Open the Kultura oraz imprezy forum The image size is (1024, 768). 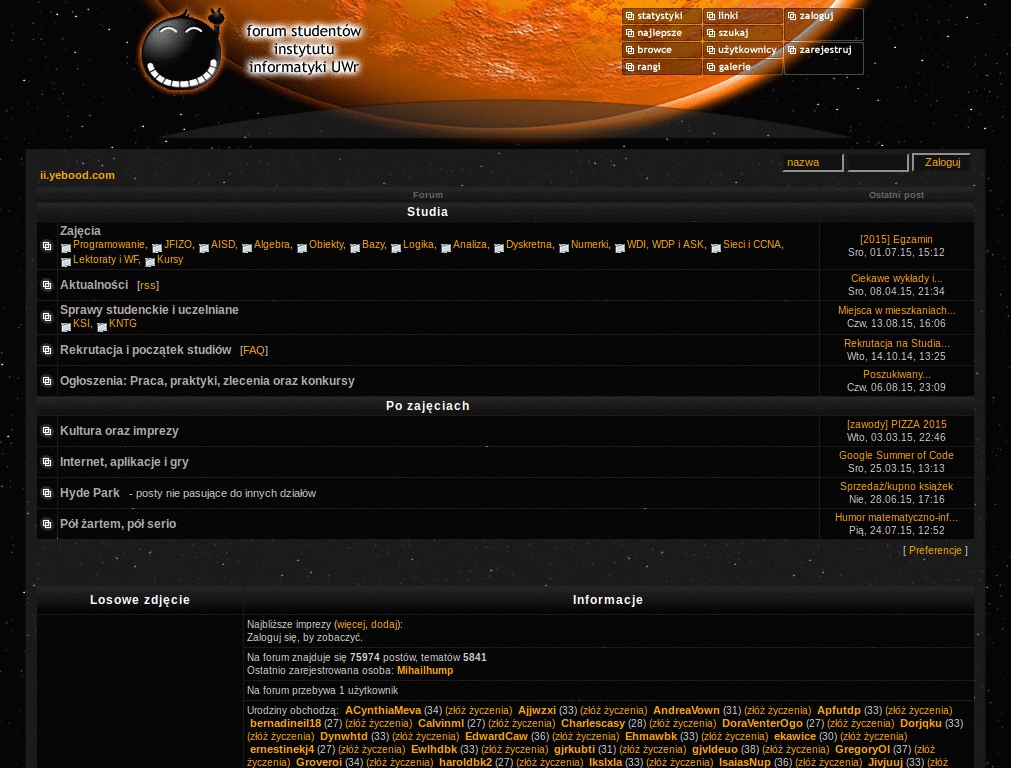click(x=119, y=431)
